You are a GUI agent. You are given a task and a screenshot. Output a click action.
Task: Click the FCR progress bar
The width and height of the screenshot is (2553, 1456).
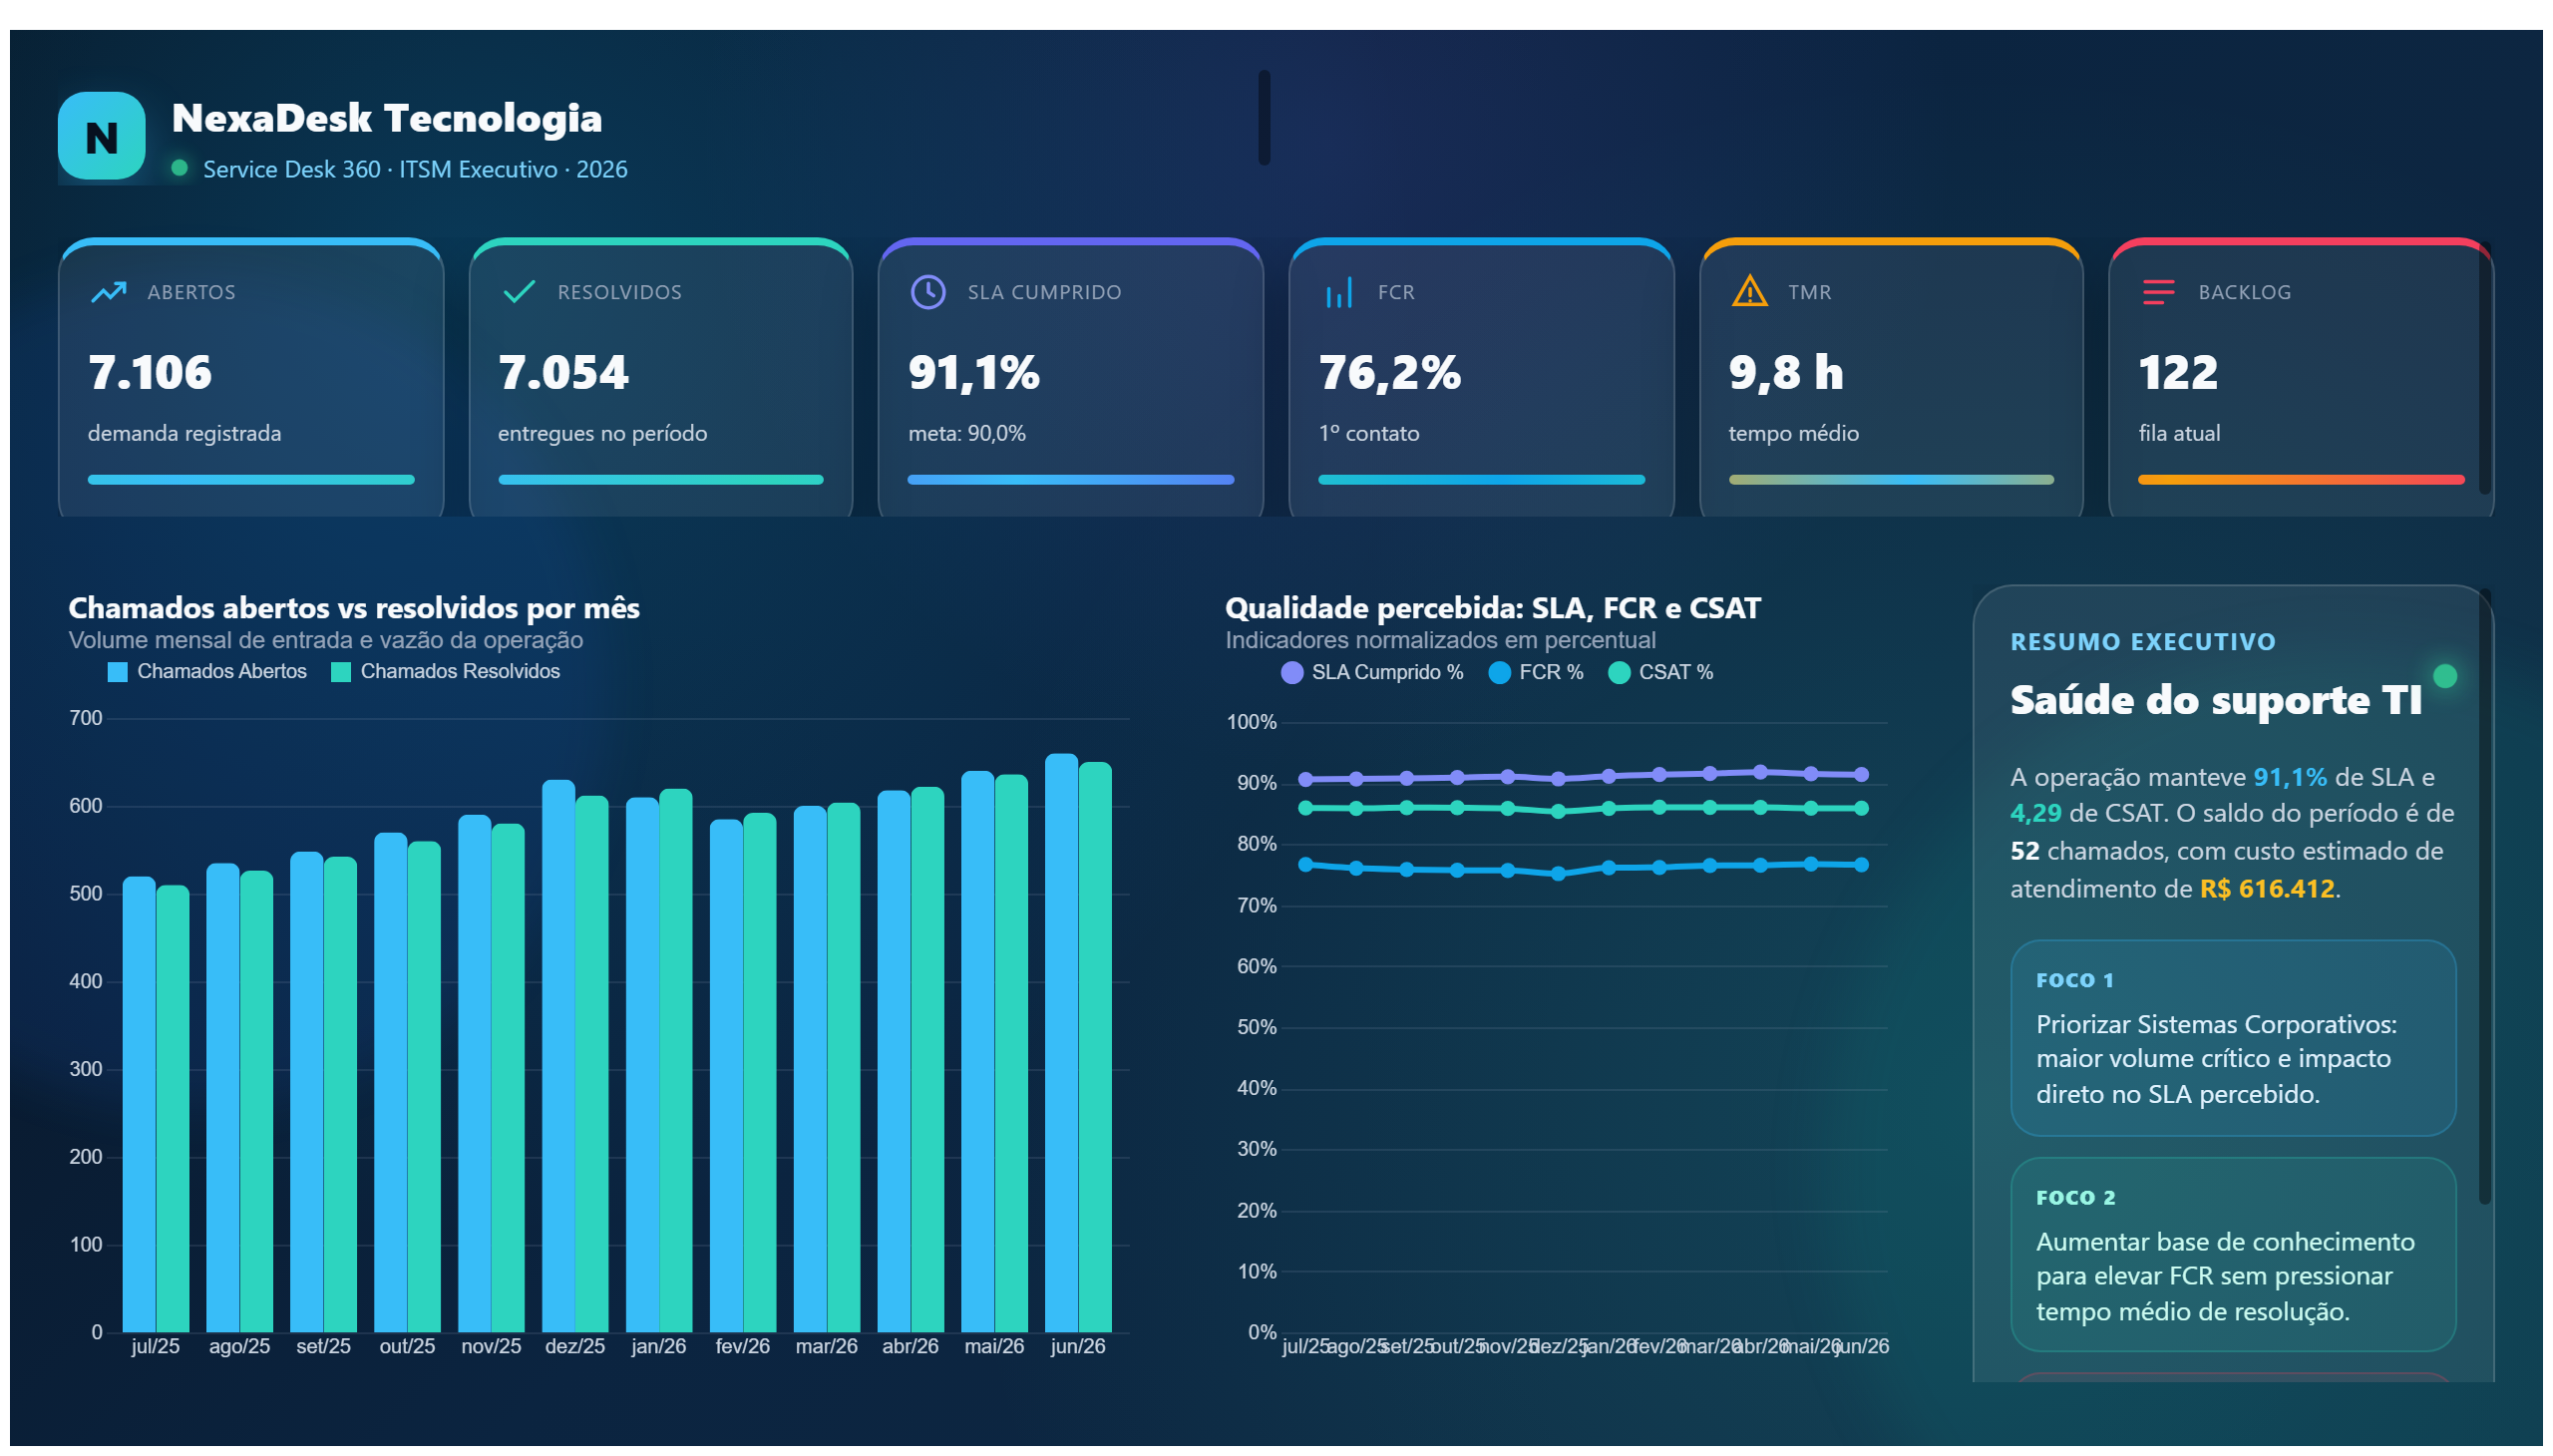point(1481,480)
